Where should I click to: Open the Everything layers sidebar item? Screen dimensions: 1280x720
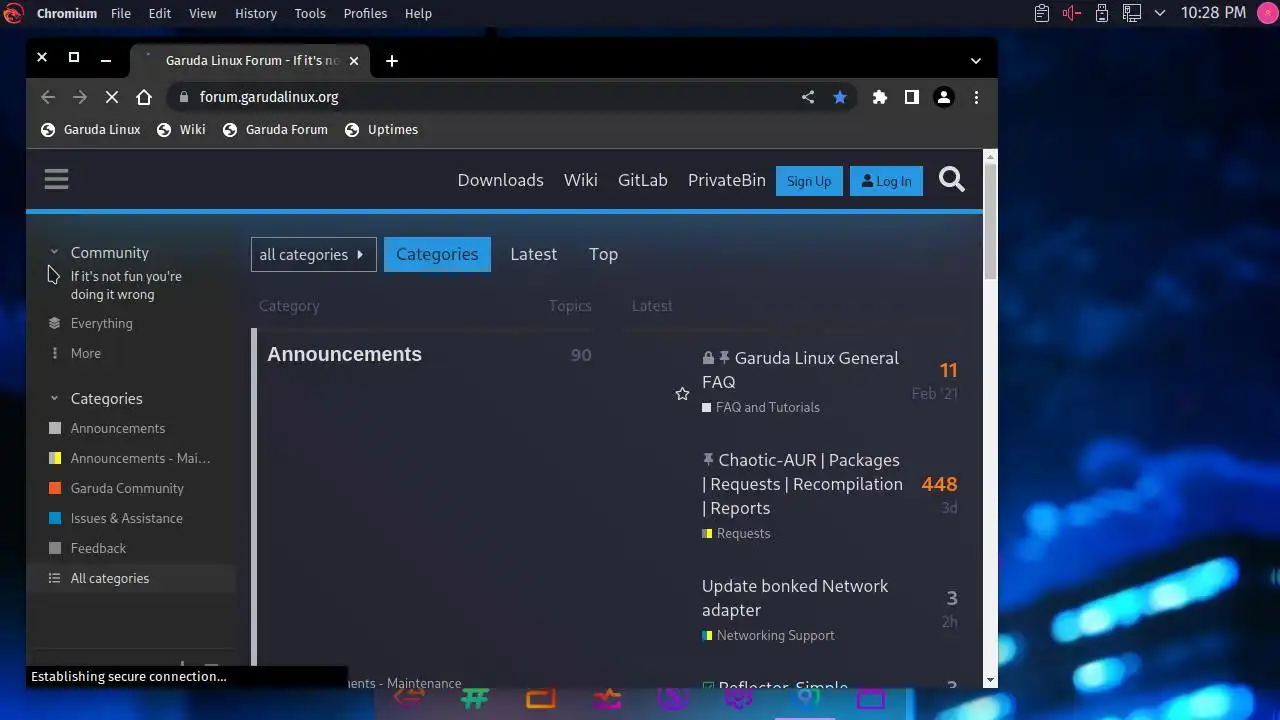coord(101,323)
